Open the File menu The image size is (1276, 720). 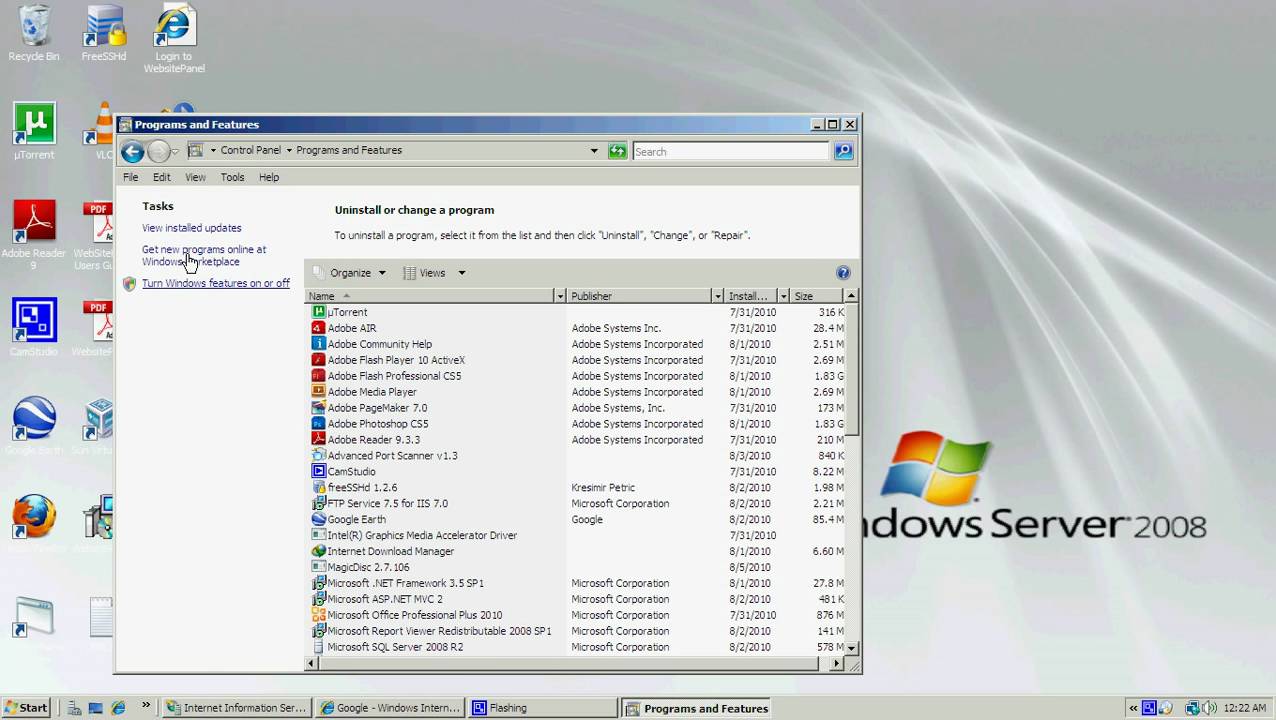point(131,177)
